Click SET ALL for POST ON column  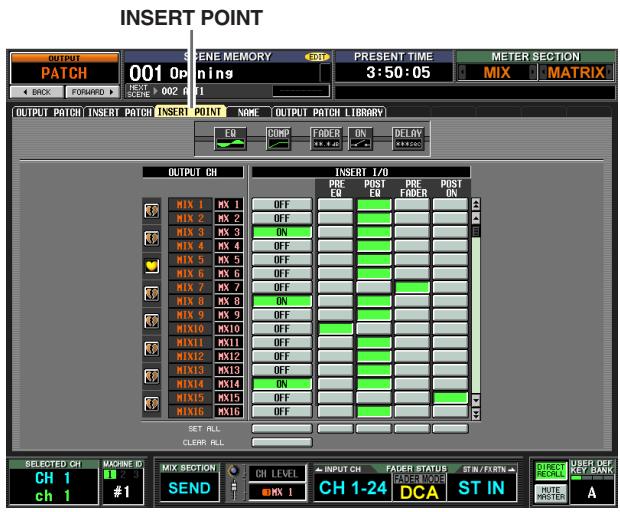click(x=450, y=429)
